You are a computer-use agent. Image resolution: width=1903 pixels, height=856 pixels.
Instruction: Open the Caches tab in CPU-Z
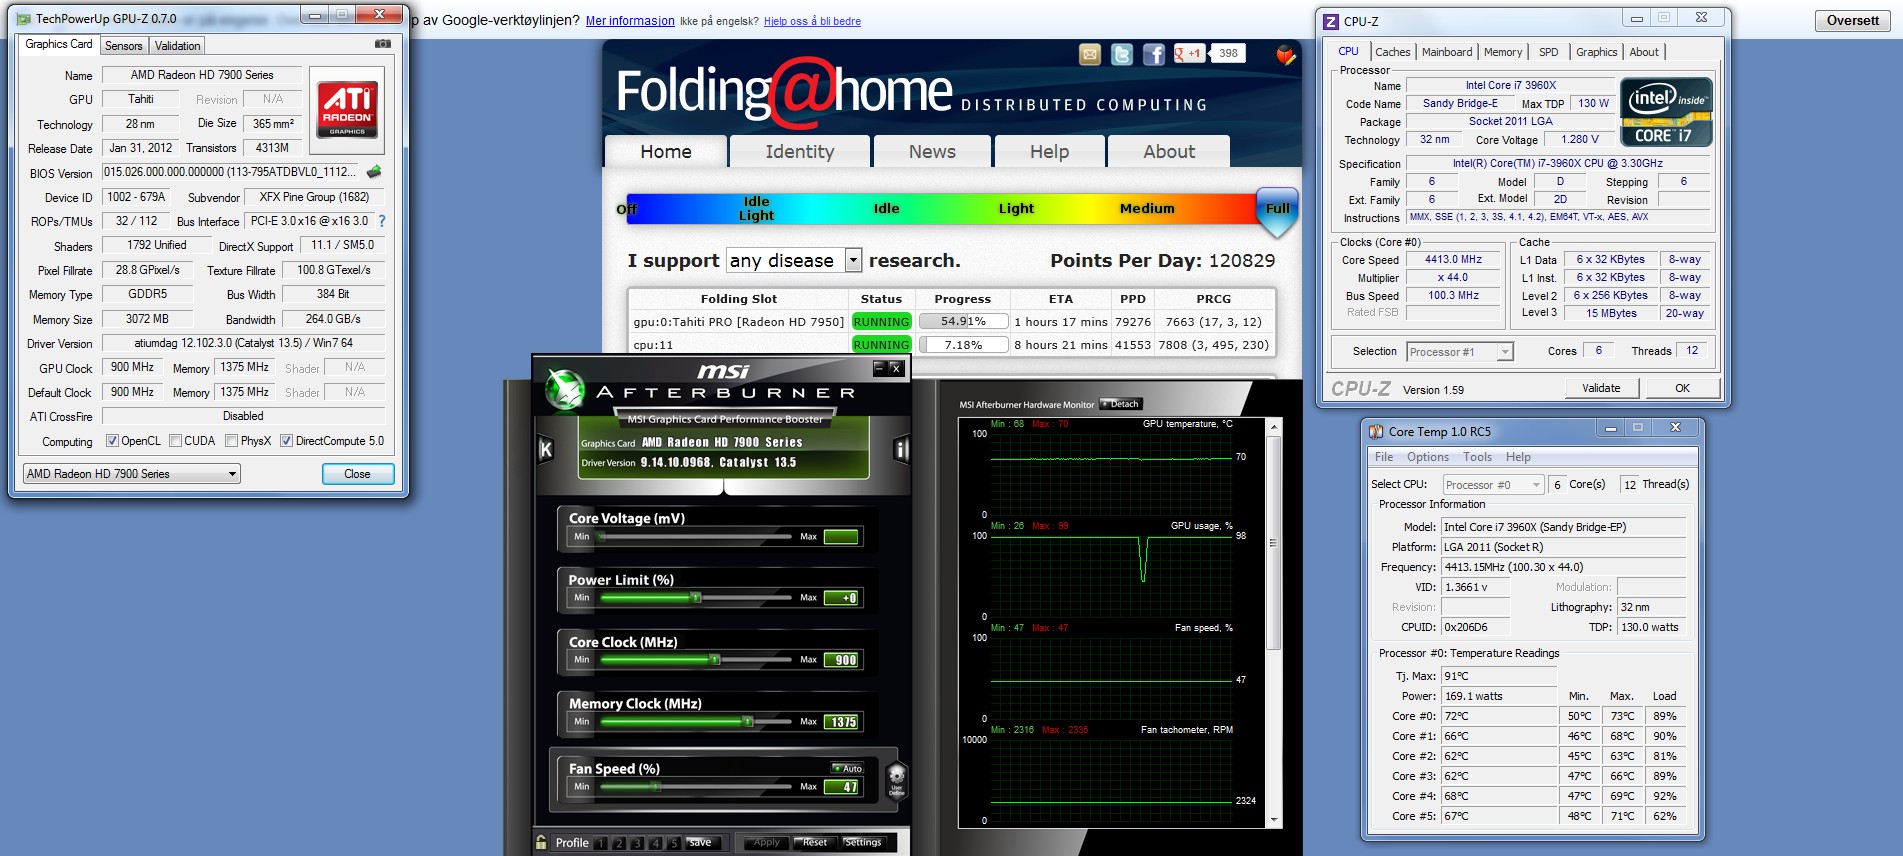1392,52
